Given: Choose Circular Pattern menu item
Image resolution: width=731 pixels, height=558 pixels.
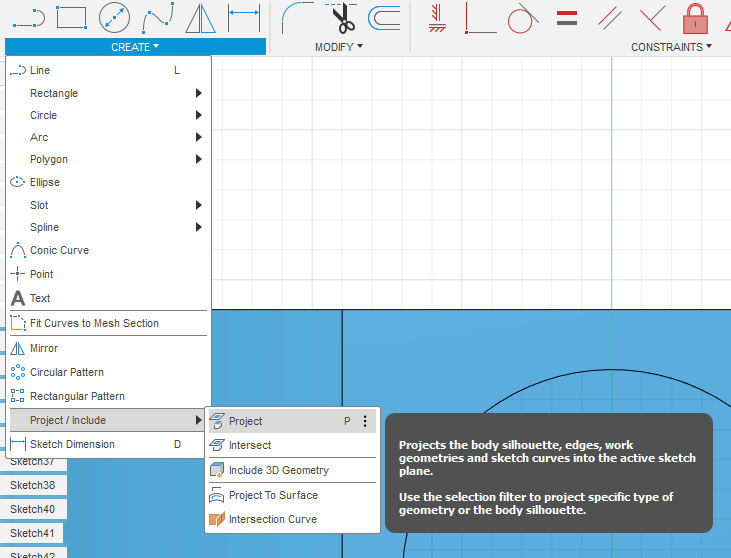Looking at the screenshot, I should click(108, 372).
